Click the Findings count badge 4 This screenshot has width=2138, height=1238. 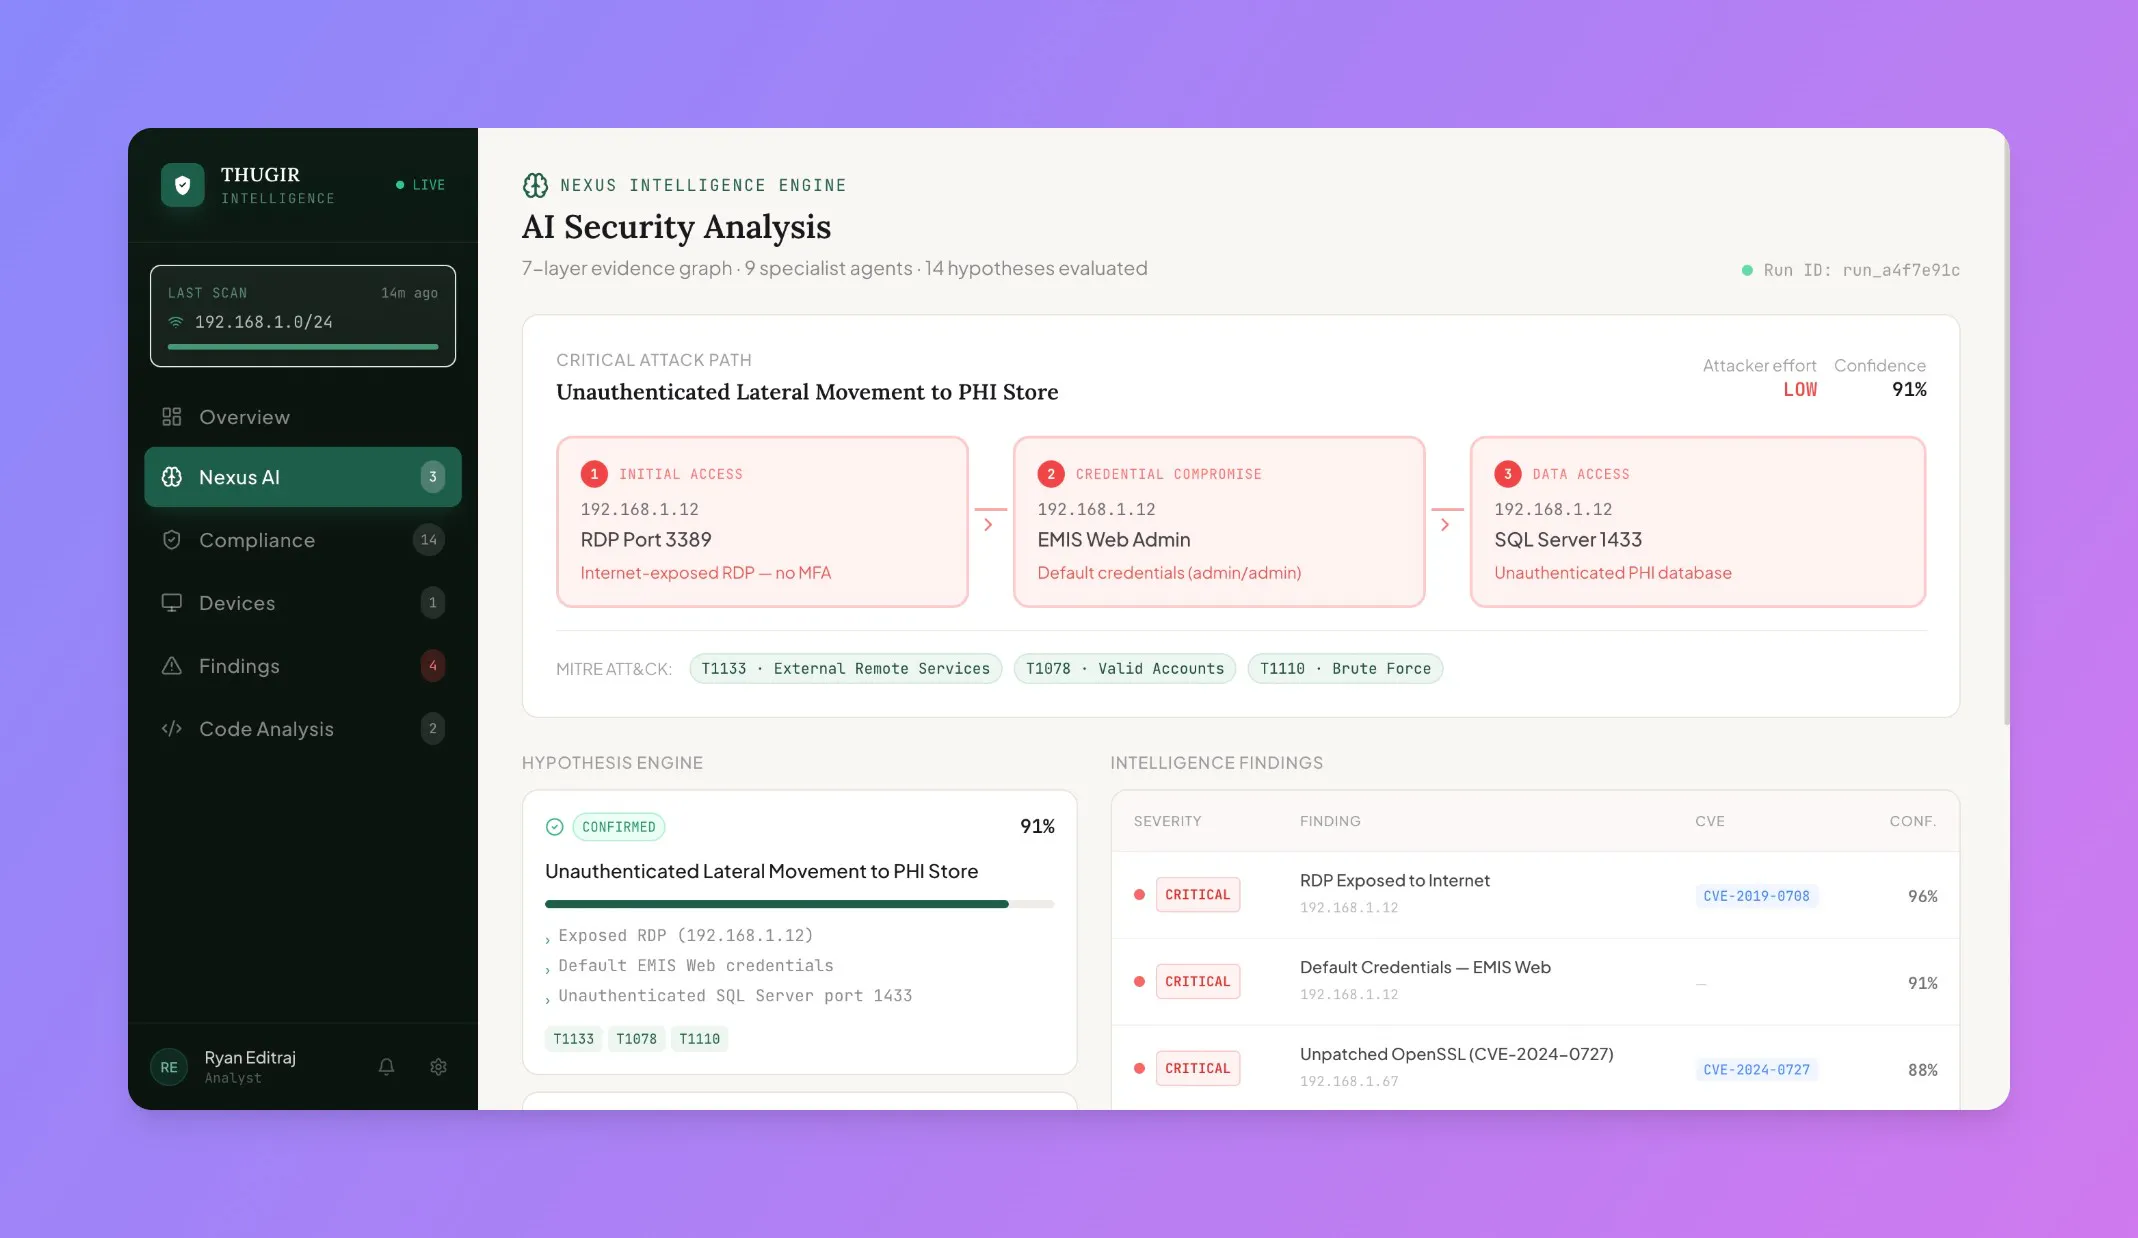pyautogui.click(x=432, y=665)
